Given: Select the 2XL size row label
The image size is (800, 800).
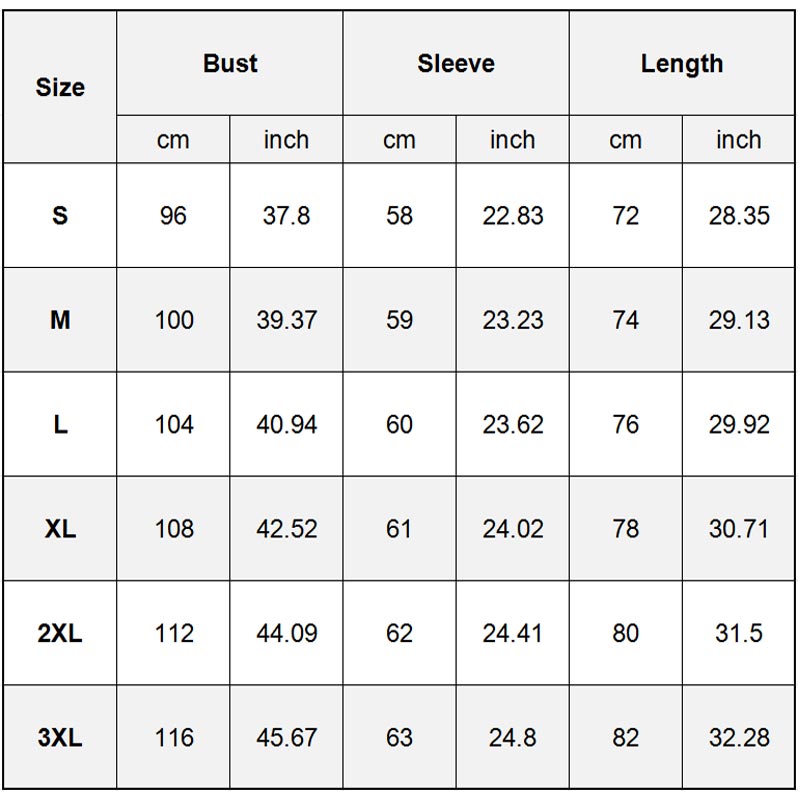Looking at the screenshot, I should [x=60, y=633].
